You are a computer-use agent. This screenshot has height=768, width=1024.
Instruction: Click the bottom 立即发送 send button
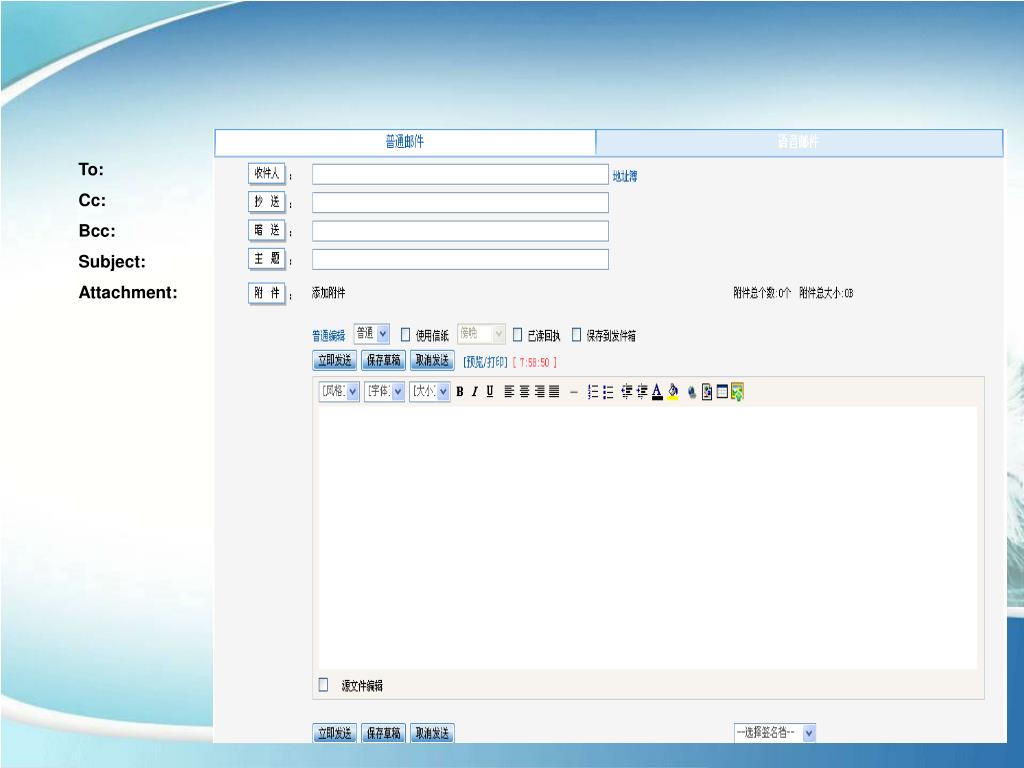click(335, 733)
